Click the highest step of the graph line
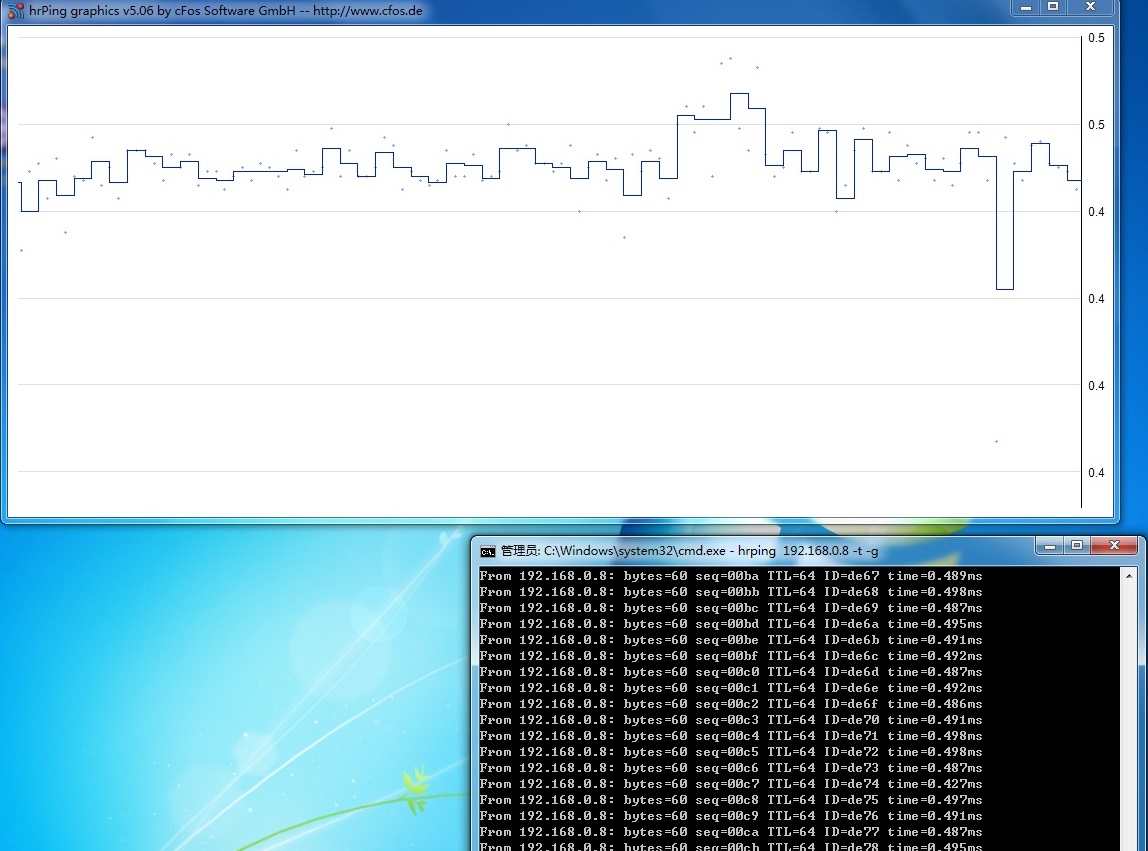Image resolution: width=1148 pixels, height=851 pixels. point(739,94)
